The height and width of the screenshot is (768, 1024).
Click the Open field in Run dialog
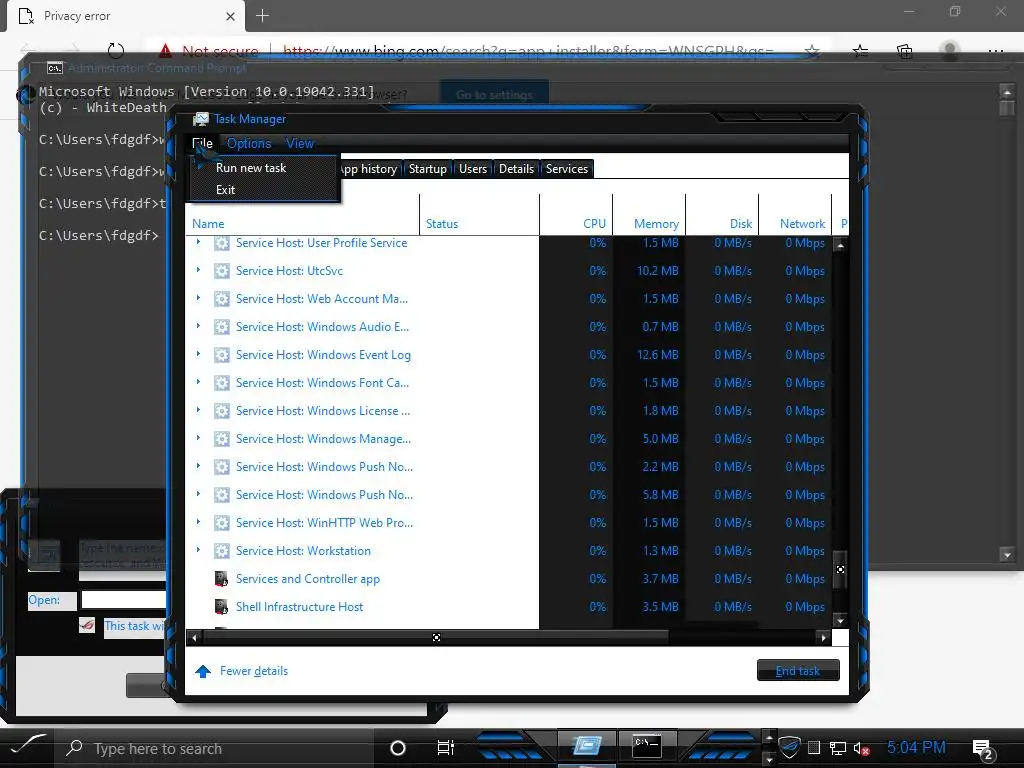123,600
